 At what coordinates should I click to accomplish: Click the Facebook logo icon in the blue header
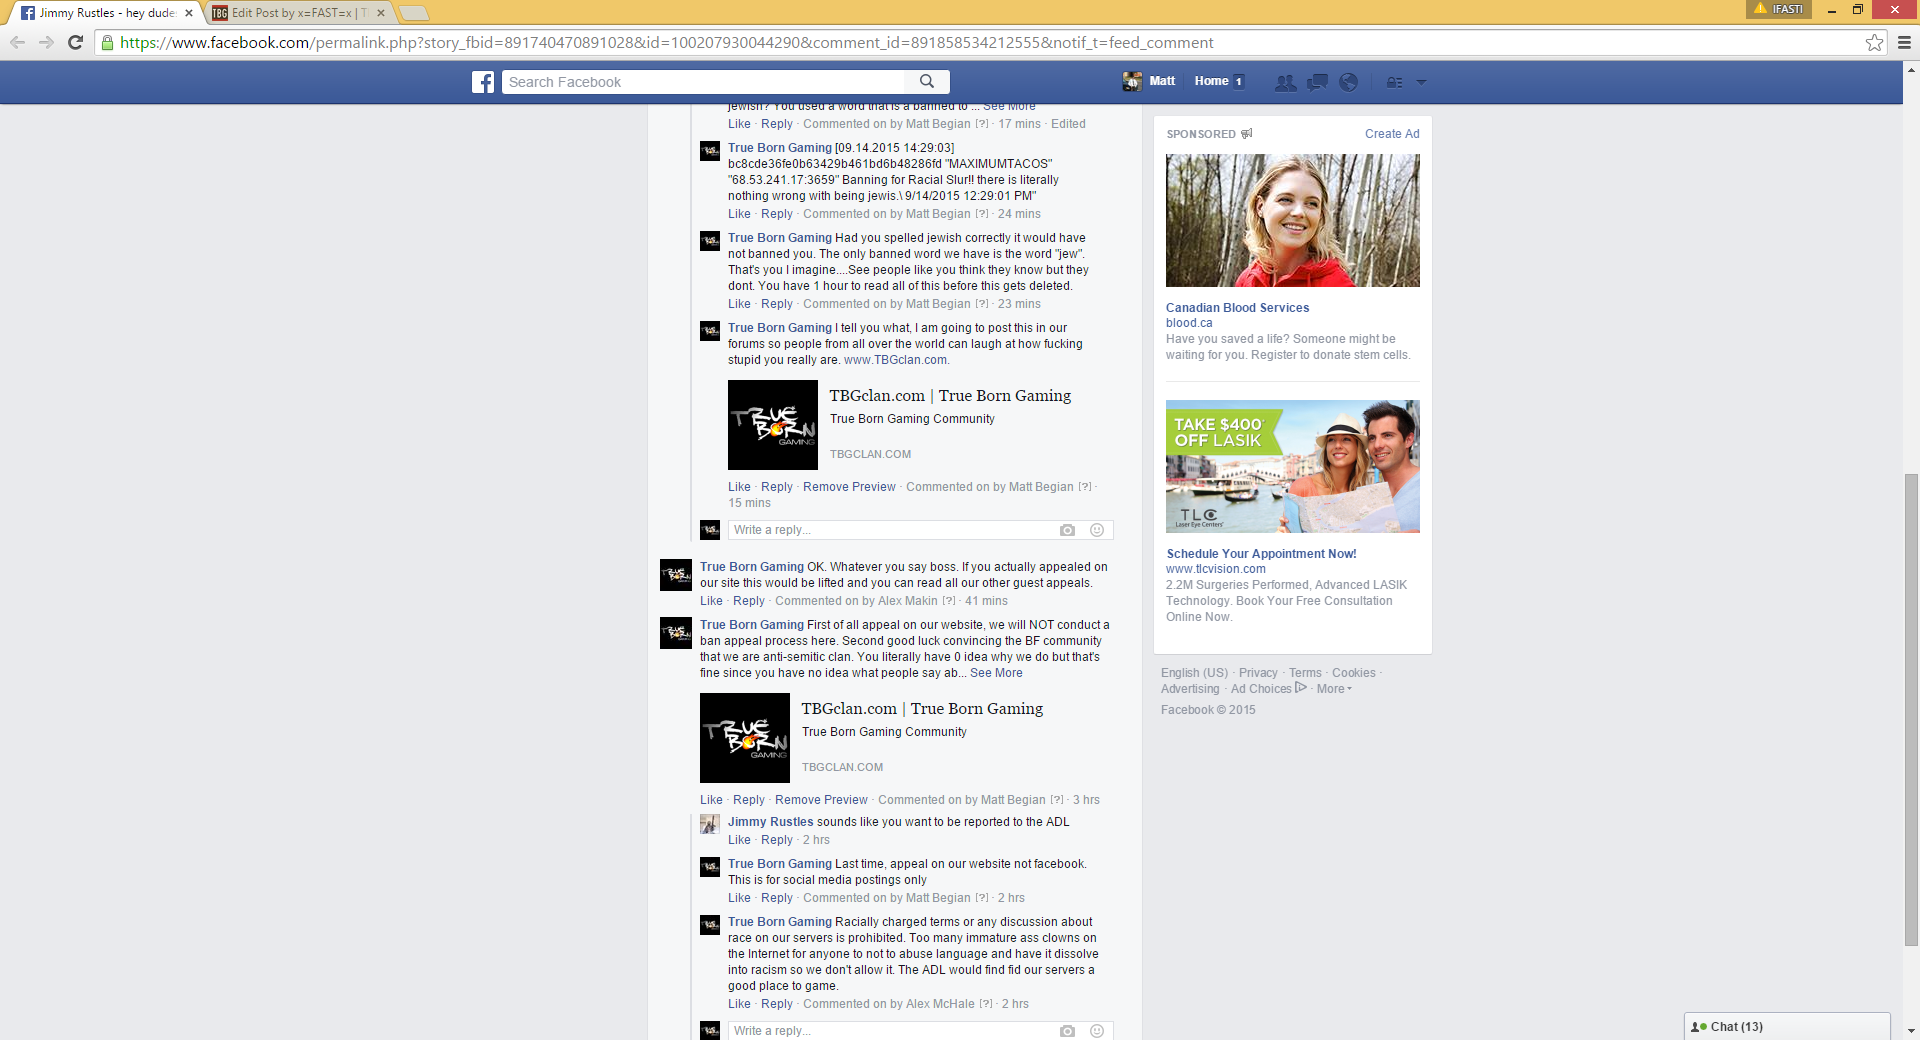483,82
